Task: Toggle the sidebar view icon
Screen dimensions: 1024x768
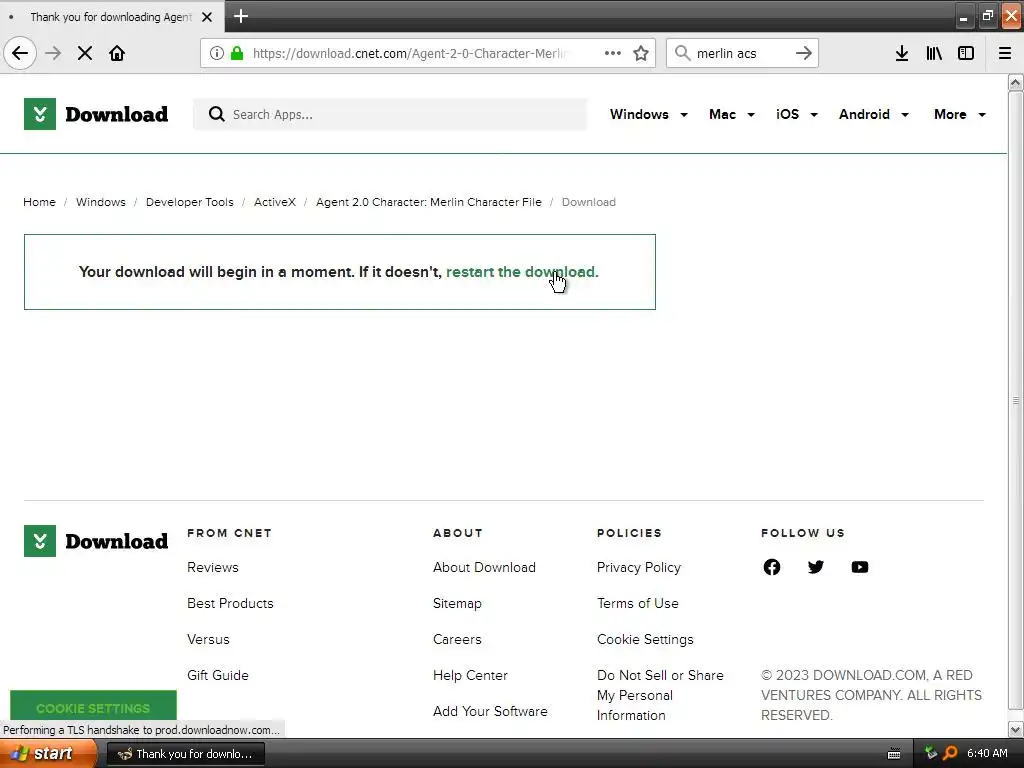Action: click(x=966, y=53)
